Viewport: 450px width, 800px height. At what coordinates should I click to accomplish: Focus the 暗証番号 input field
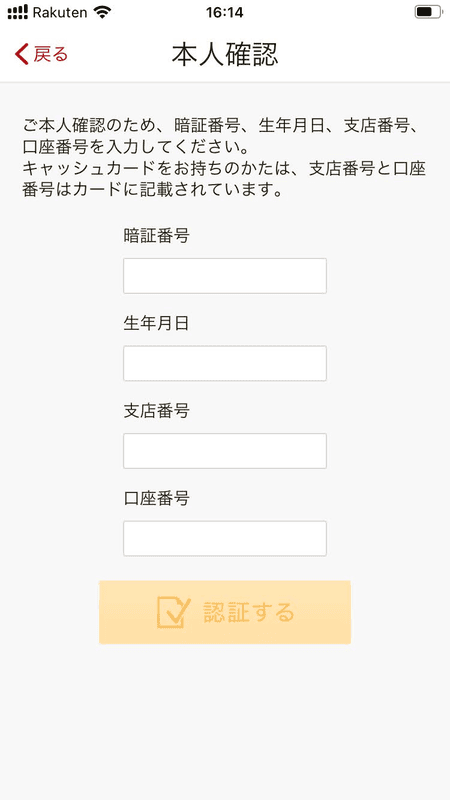click(x=225, y=276)
